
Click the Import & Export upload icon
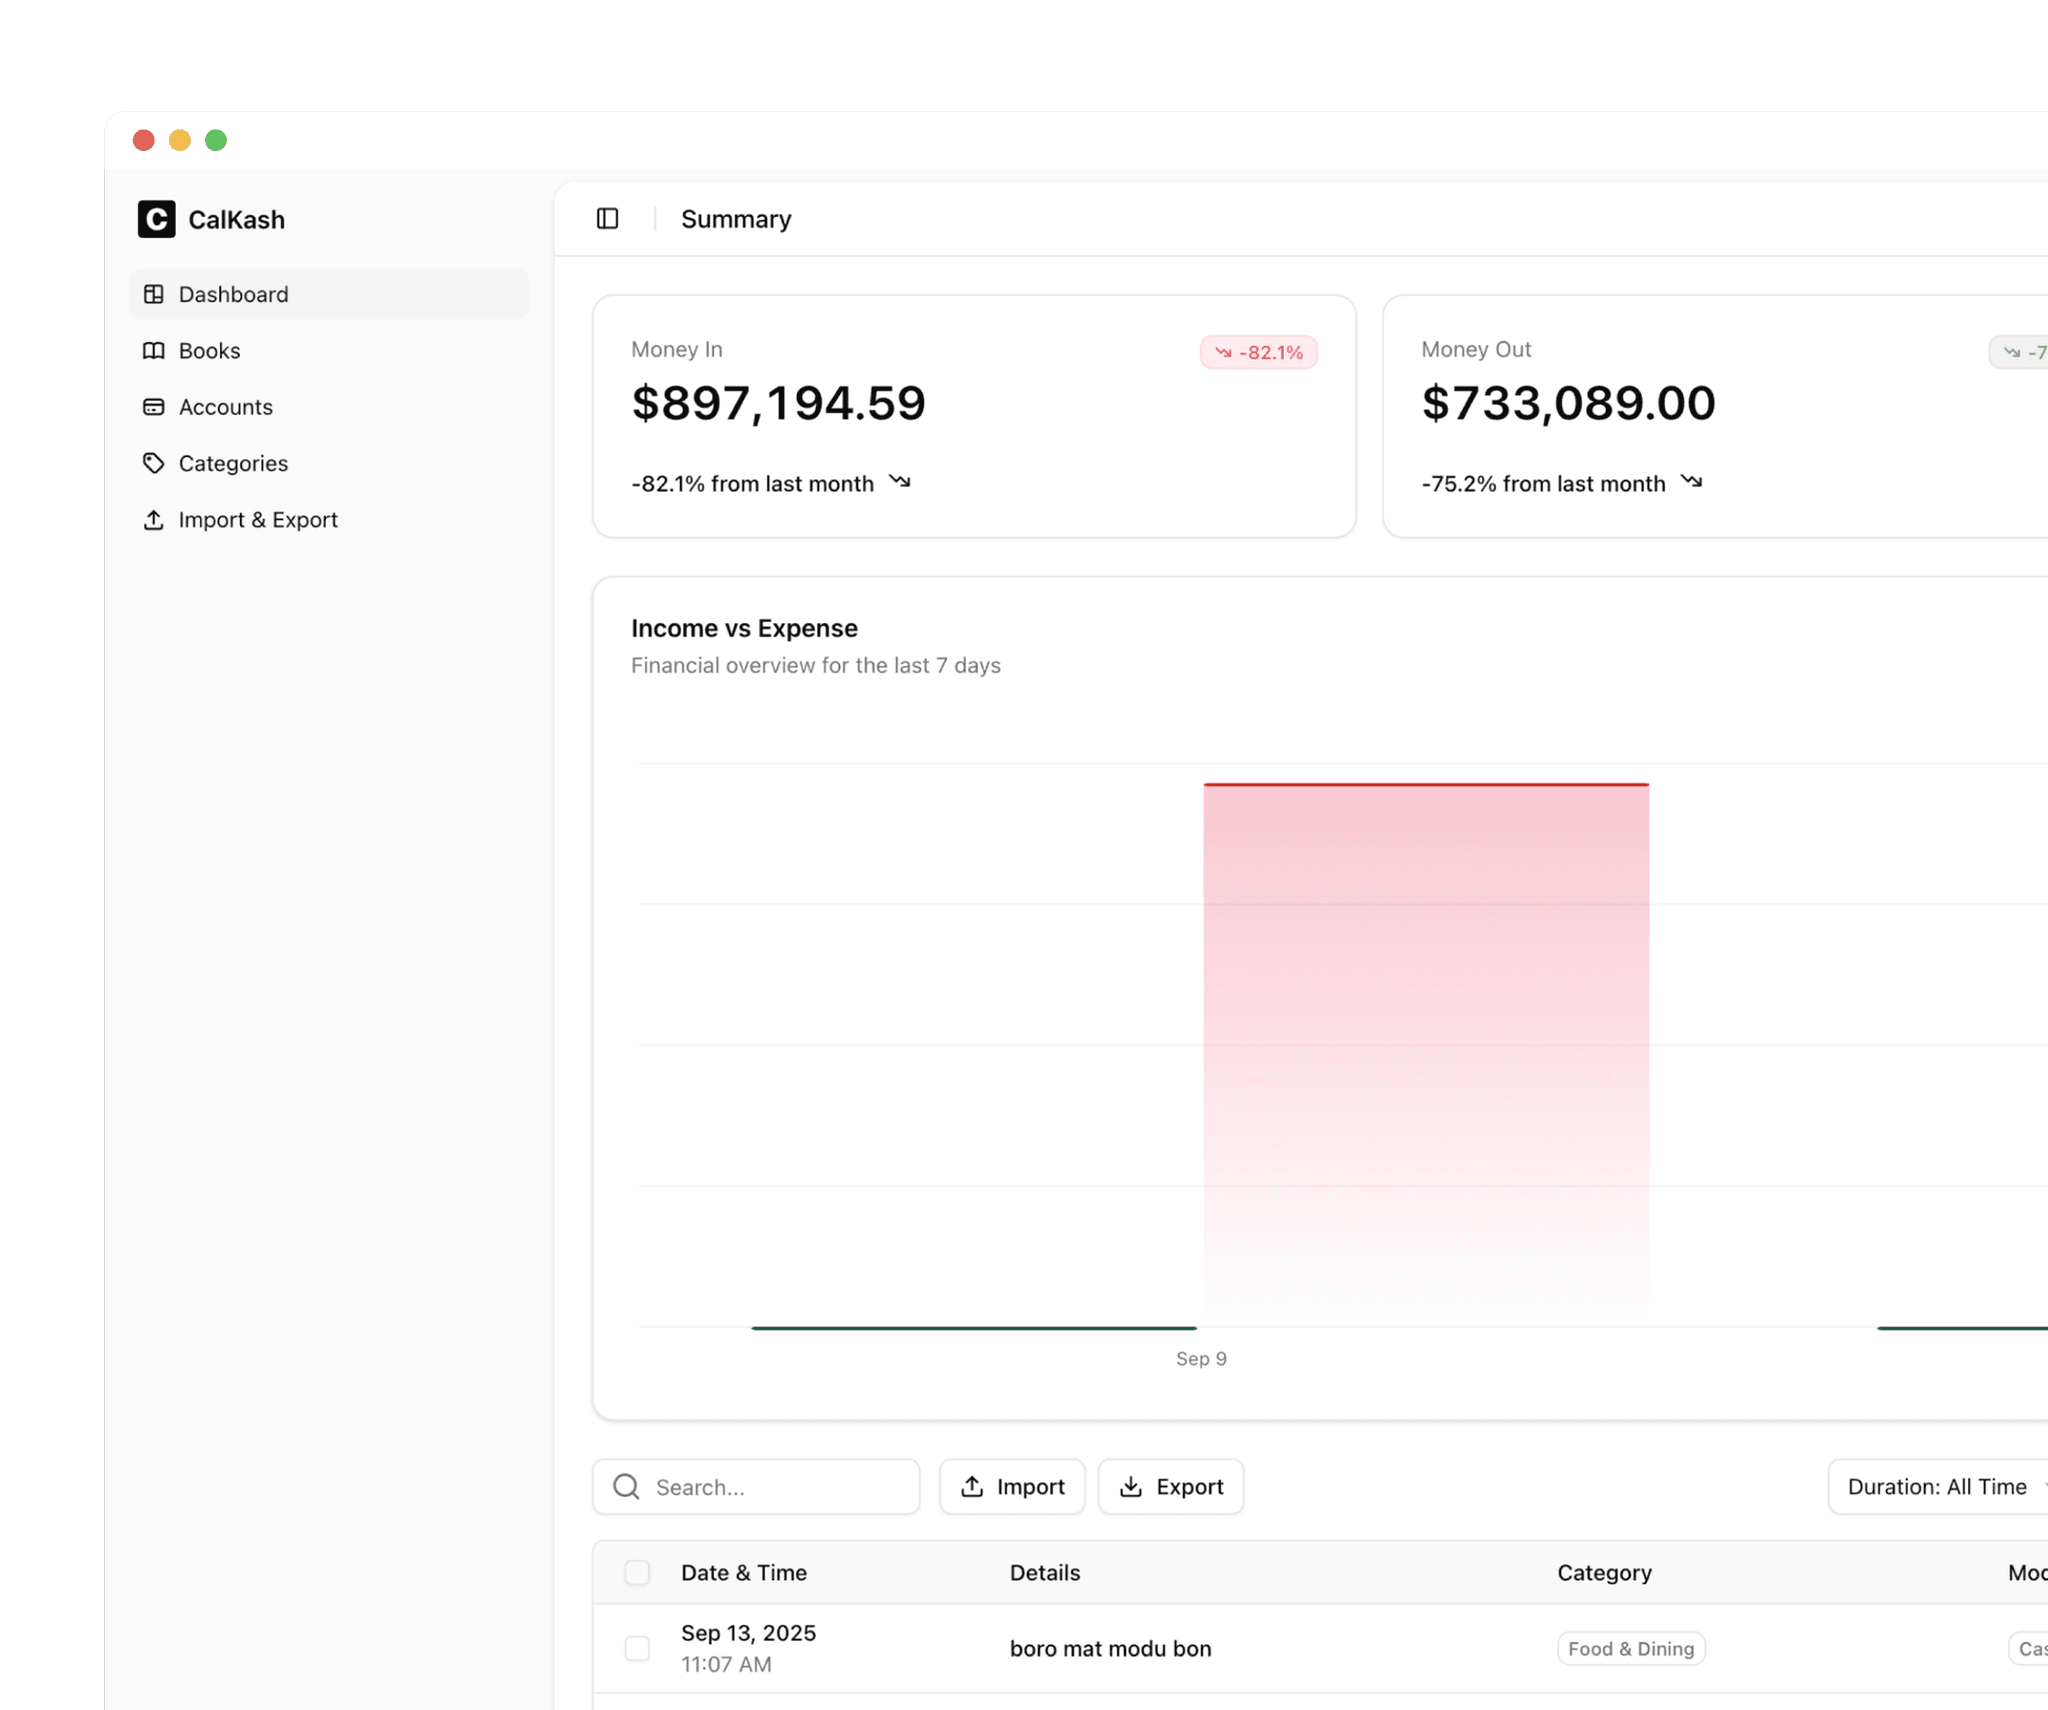[x=154, y=520]
